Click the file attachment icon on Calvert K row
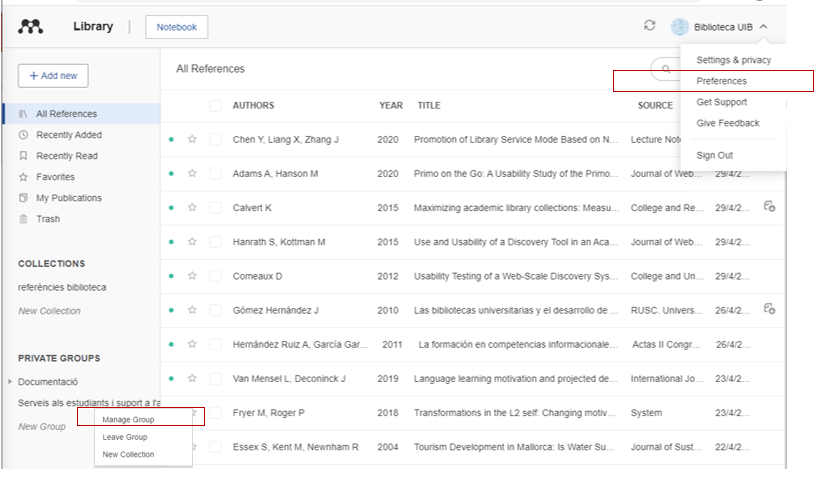 point(769,206)
